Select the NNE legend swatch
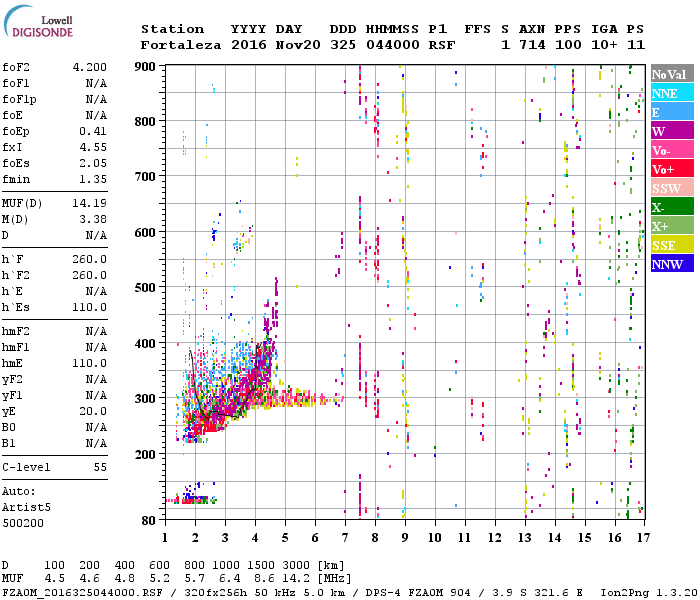 672,93
